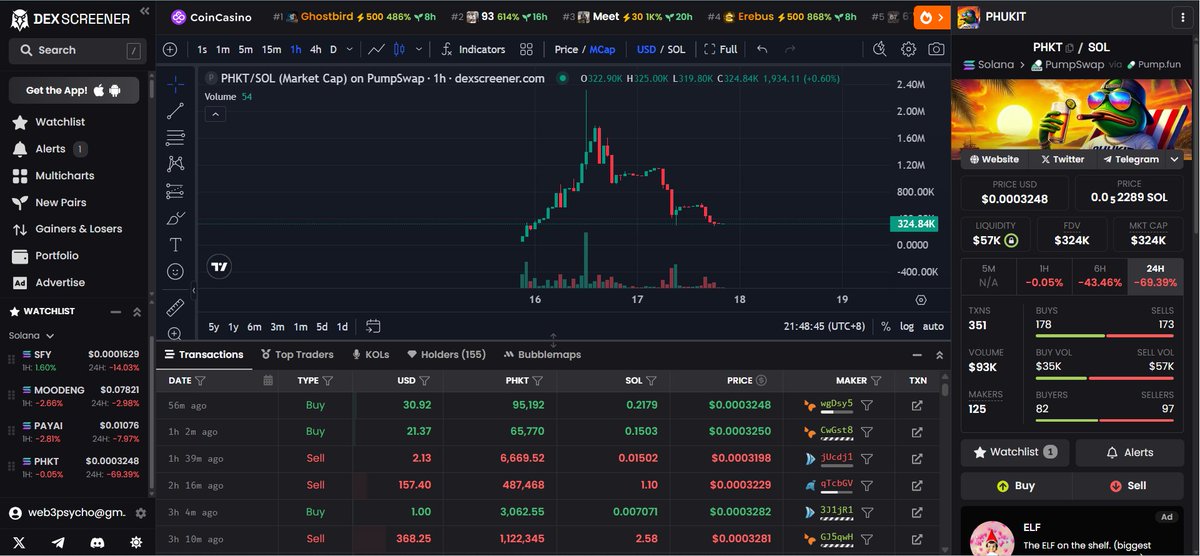Expand the transactions panel upward
This screenshot has width=1200, height=556.
click(x=939, y=355)
